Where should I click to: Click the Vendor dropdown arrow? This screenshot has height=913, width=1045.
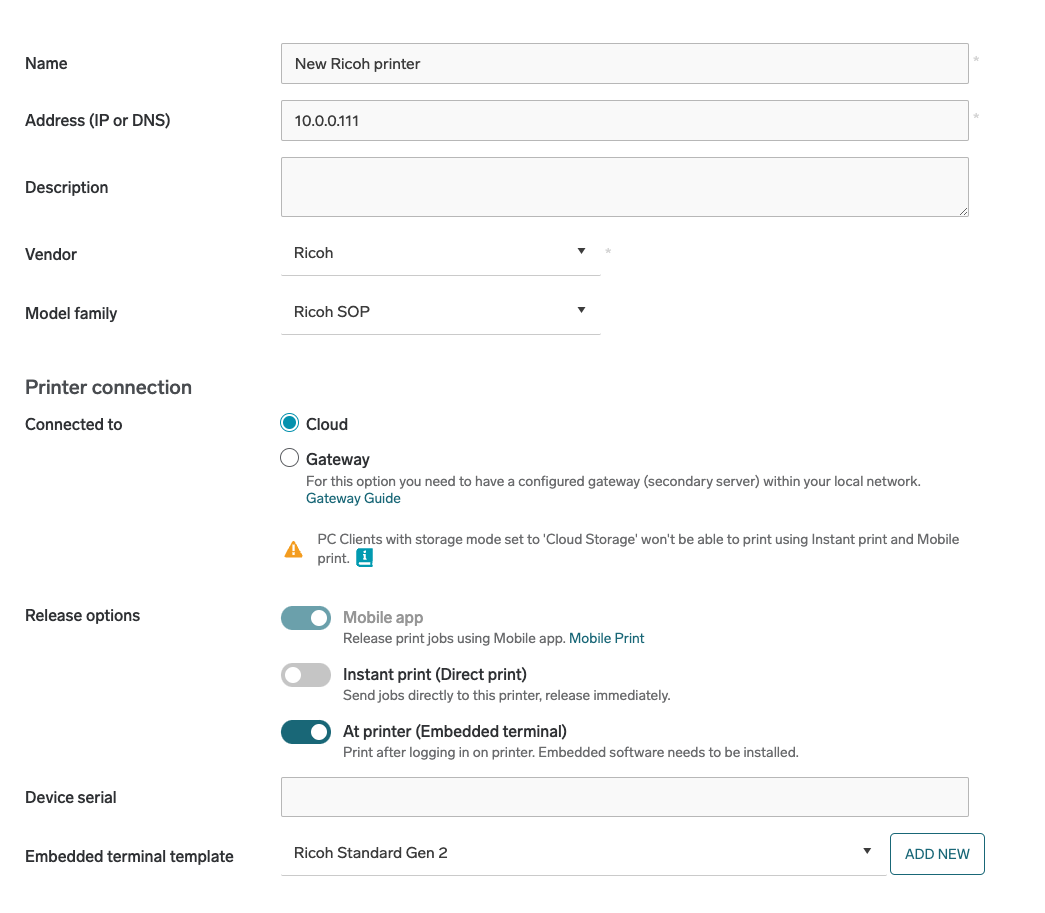pyautogui.click(x=581, y=252)
